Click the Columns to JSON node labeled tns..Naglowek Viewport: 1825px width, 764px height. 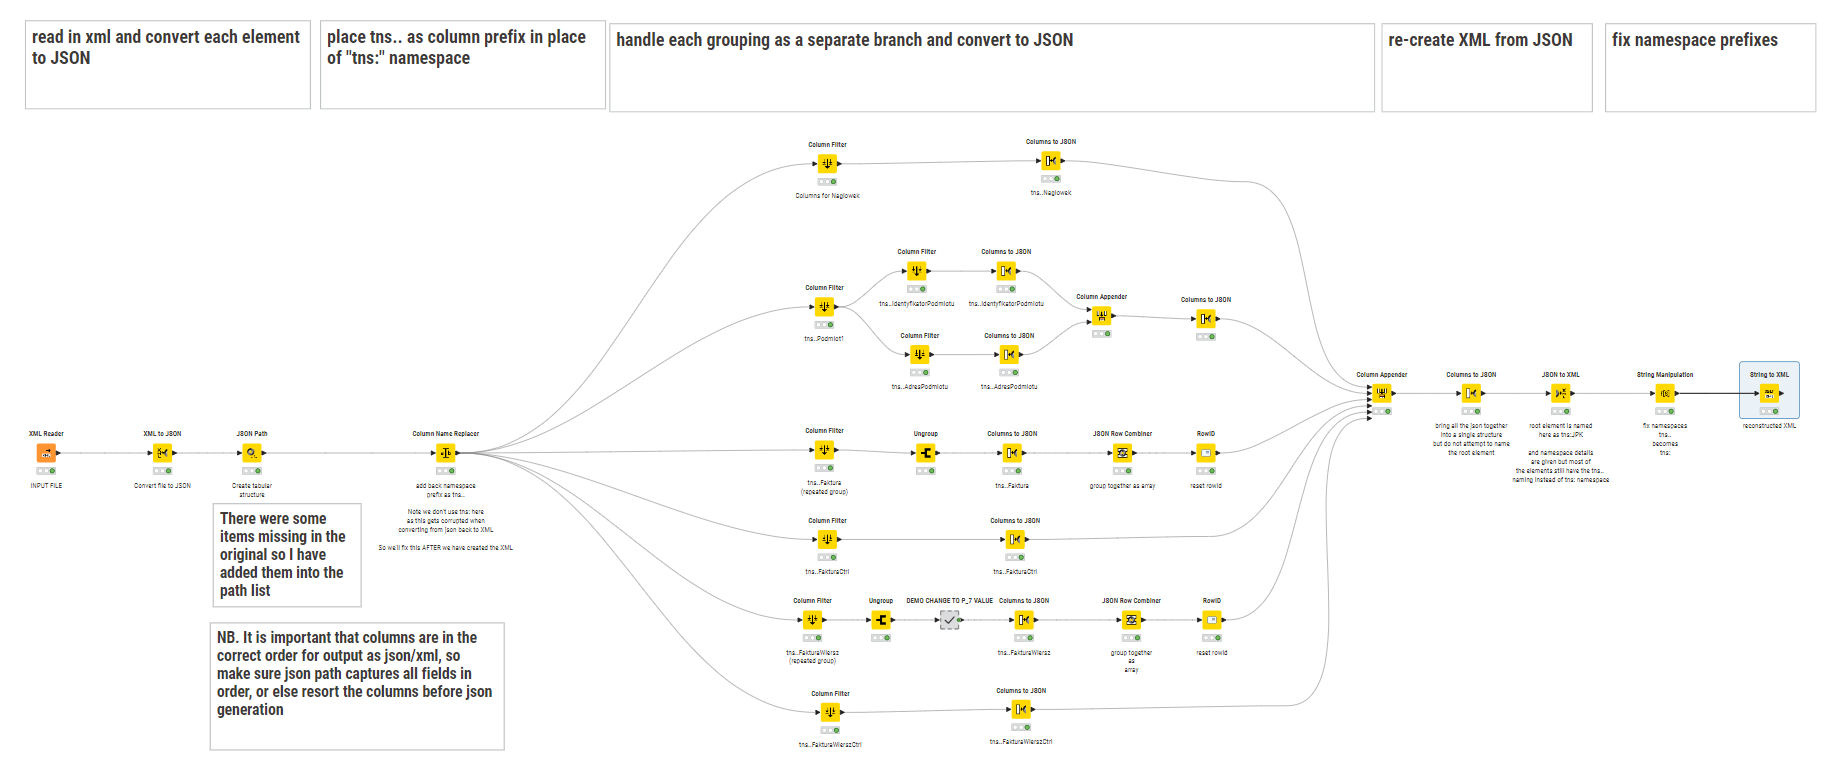(x=1050, y=161)
